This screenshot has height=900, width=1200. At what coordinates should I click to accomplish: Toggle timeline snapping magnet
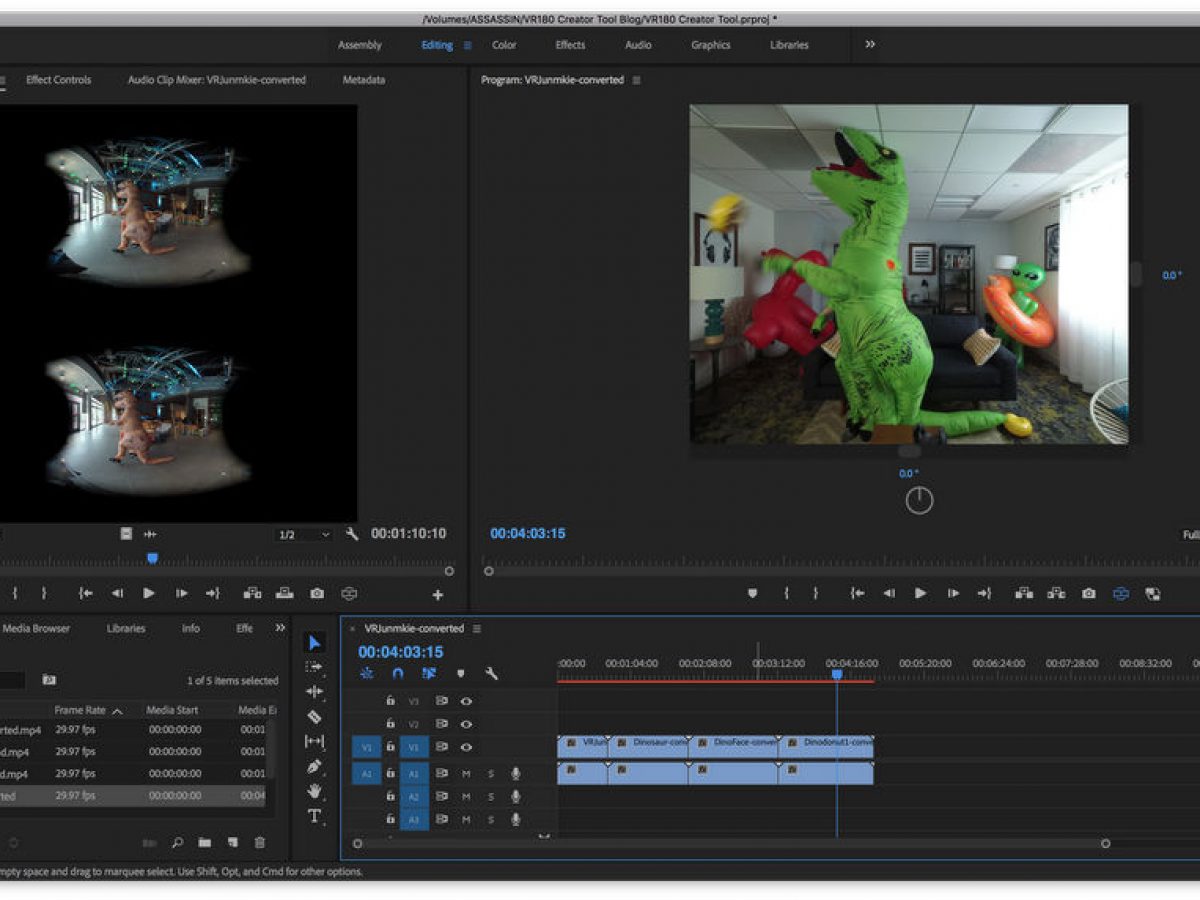tap(398, 674)
